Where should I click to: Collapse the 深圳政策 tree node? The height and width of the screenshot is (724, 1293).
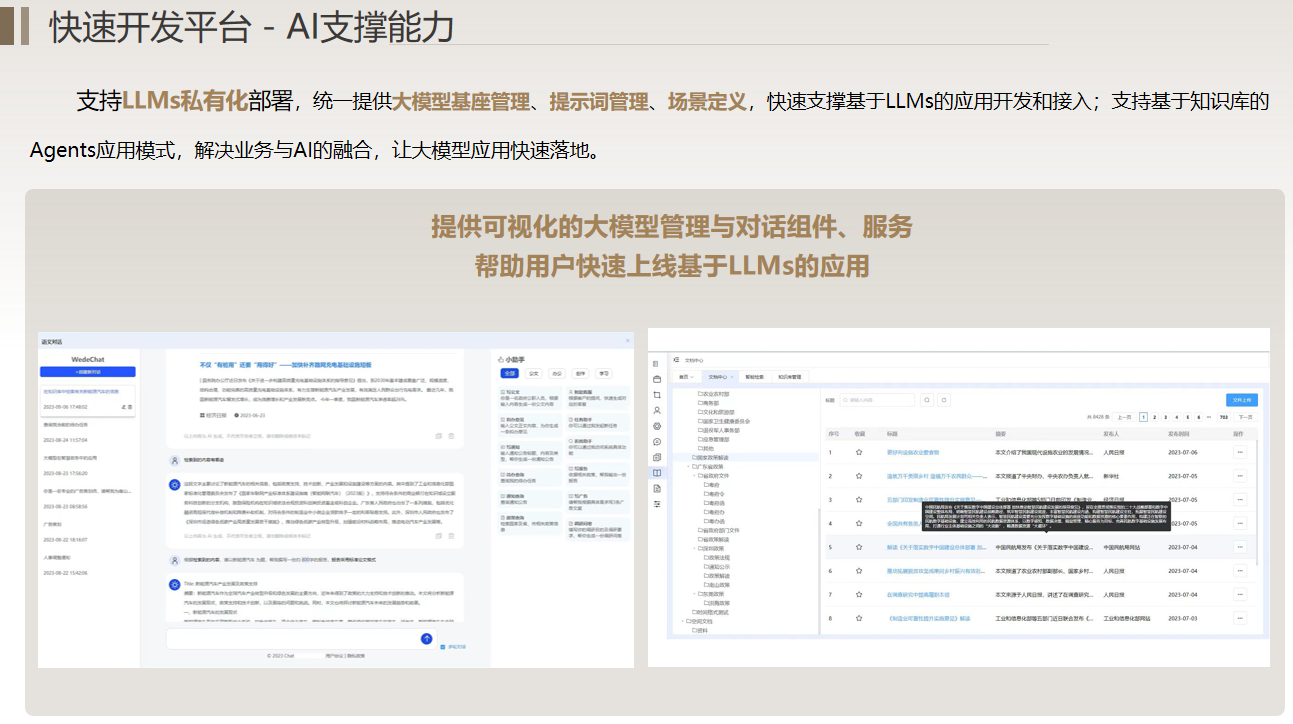coord(695,548)
